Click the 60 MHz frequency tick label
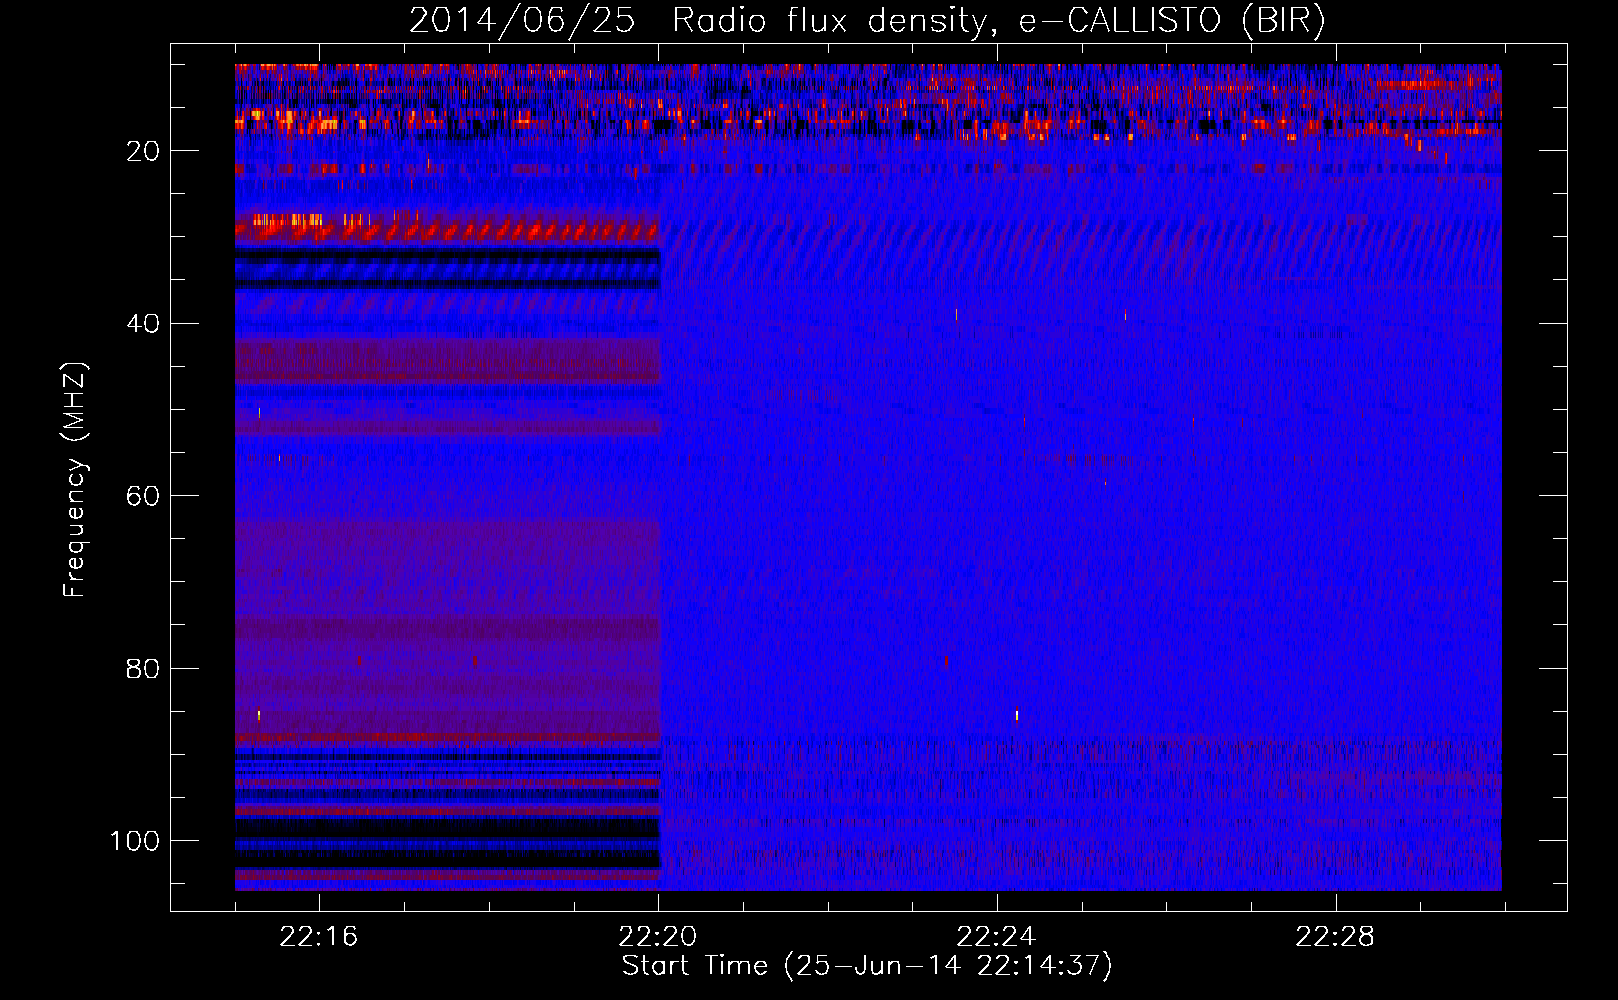Image resolution: width=1618 pixels, height=1000 pixels. coord(144,496)
